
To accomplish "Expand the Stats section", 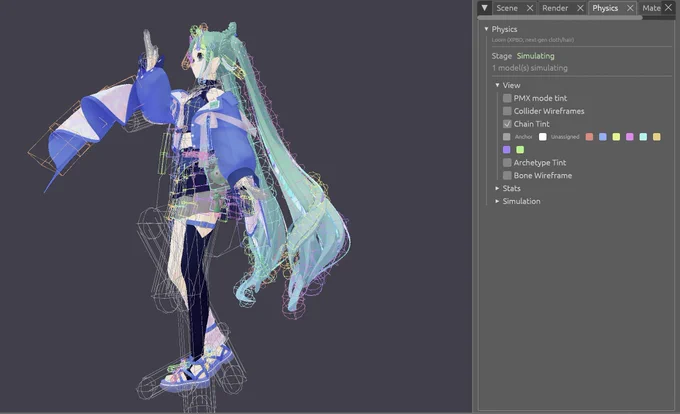I will (x=508, y=189).
